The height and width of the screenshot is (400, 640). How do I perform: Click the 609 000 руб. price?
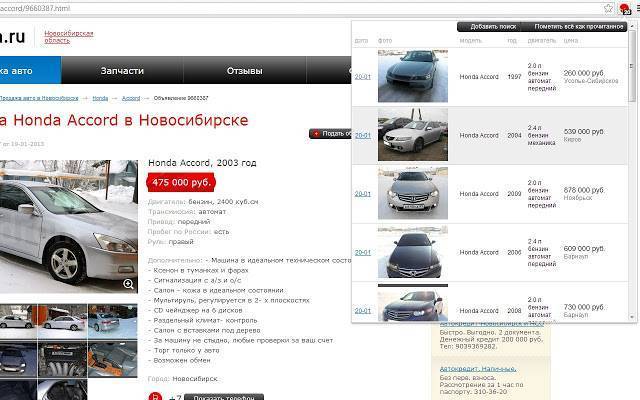coord(584,249)
